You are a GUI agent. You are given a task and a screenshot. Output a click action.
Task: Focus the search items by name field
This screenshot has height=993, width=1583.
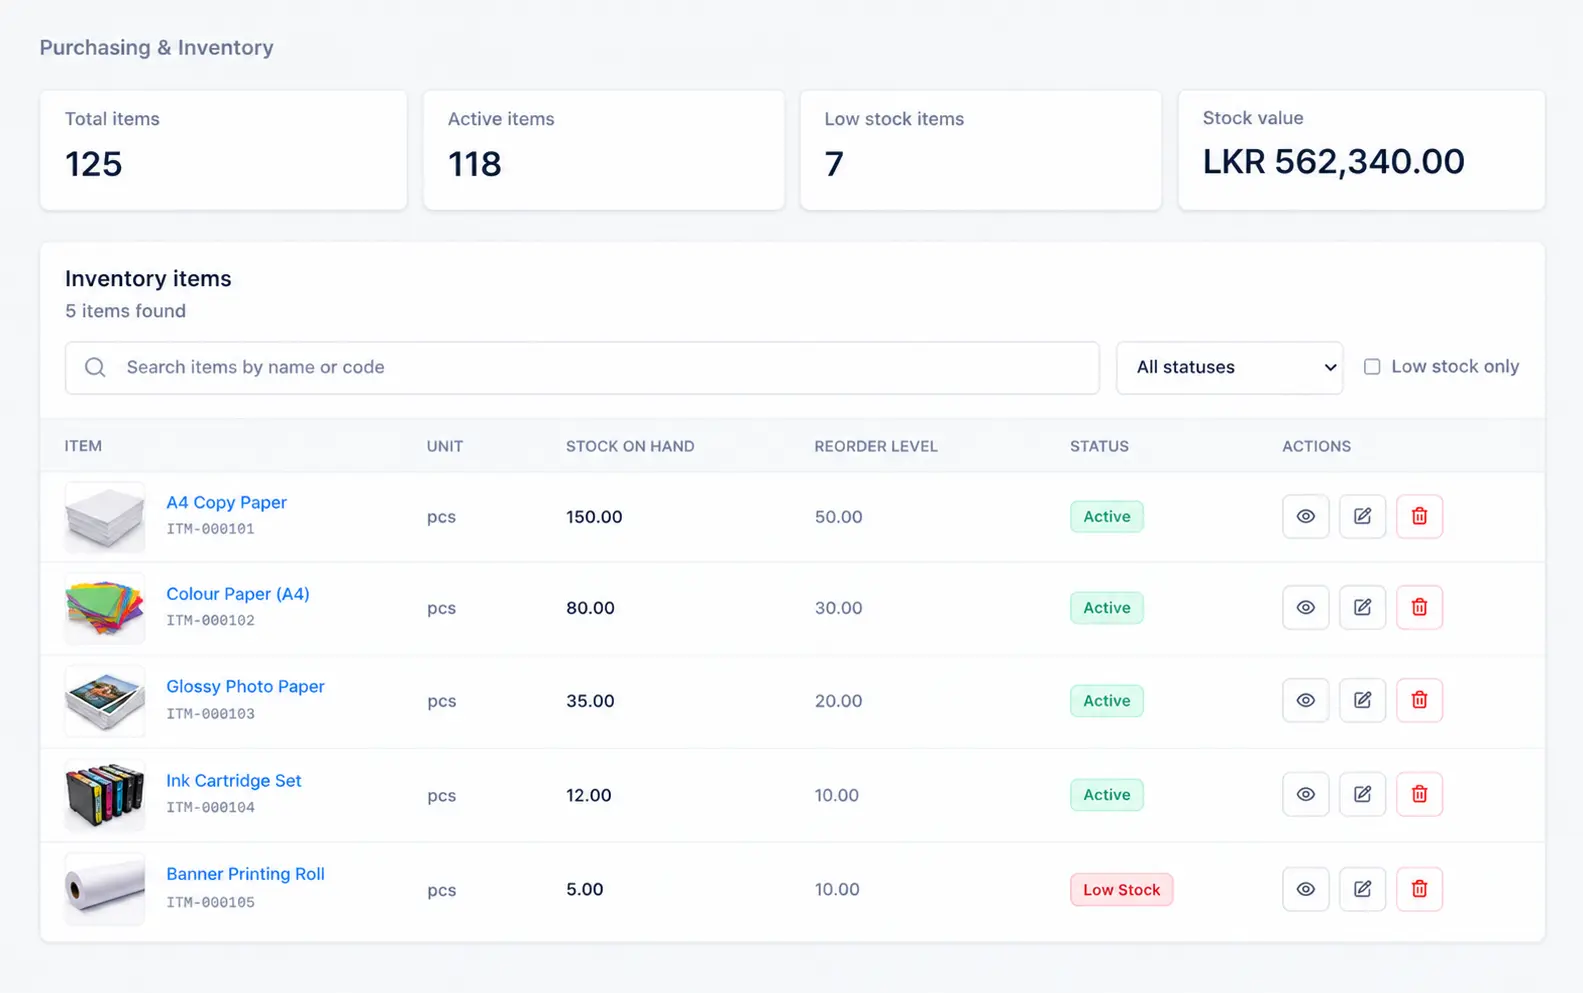pos(582,367)
